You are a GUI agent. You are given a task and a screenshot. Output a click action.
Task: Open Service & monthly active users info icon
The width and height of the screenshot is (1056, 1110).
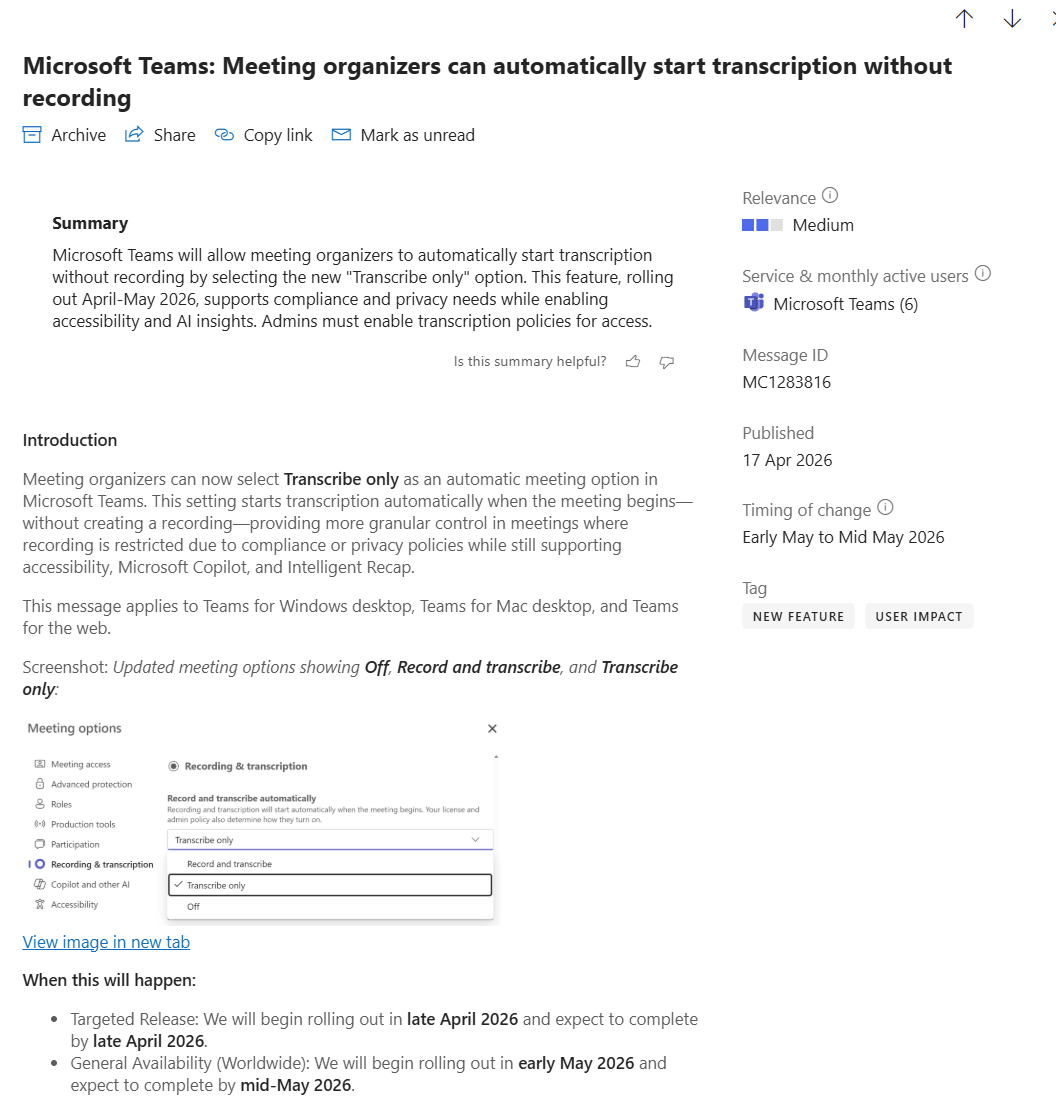tap(983, 273)
